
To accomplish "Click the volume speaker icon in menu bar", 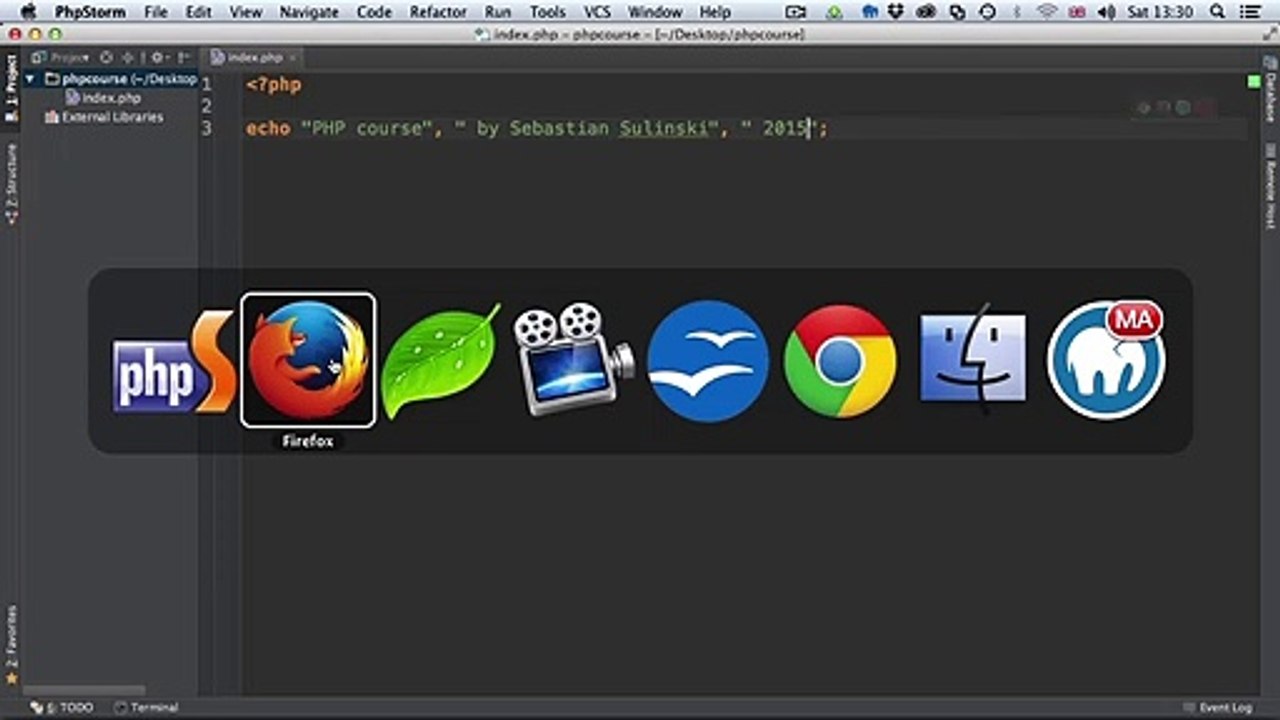I will [x=1107, y=12].
